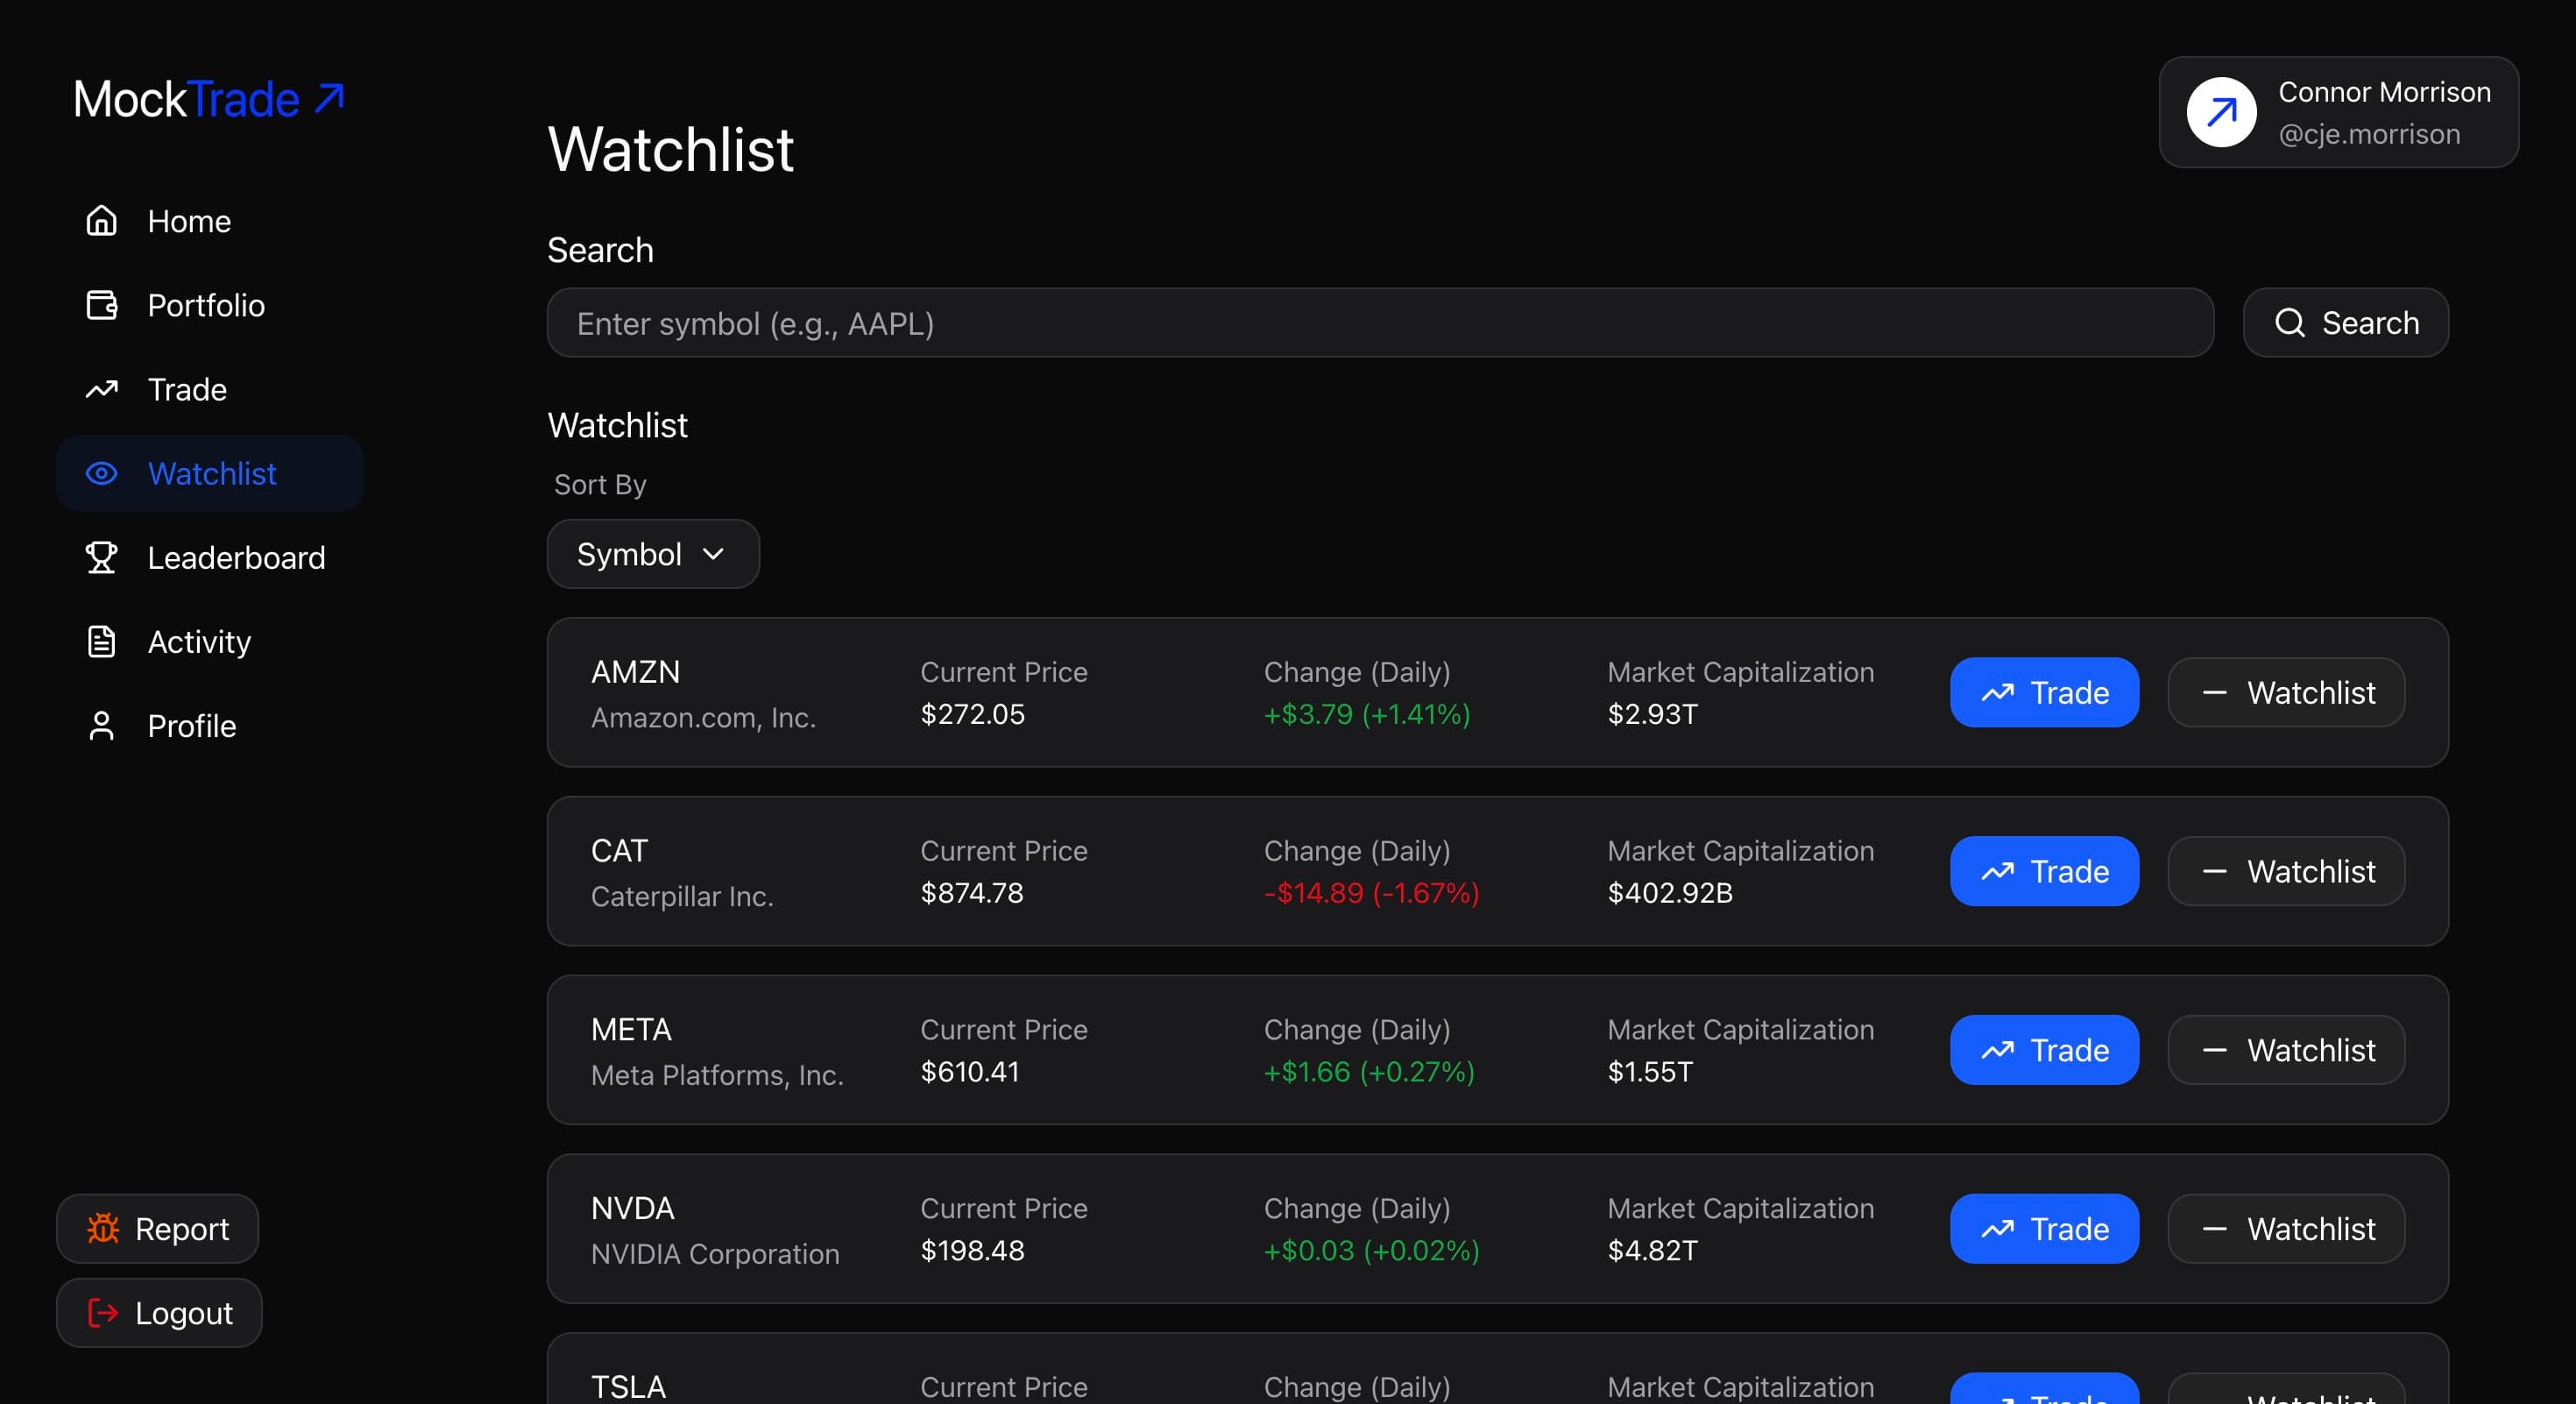This screenshot has height=1404, width=2576.
Task: Open the Portfolio page
Action: point(210,305)
